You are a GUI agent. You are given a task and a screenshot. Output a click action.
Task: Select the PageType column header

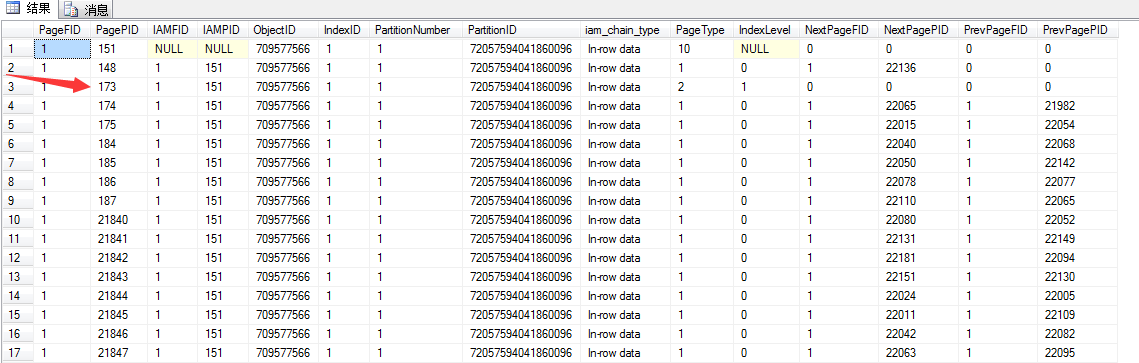[x=703, y=30]
